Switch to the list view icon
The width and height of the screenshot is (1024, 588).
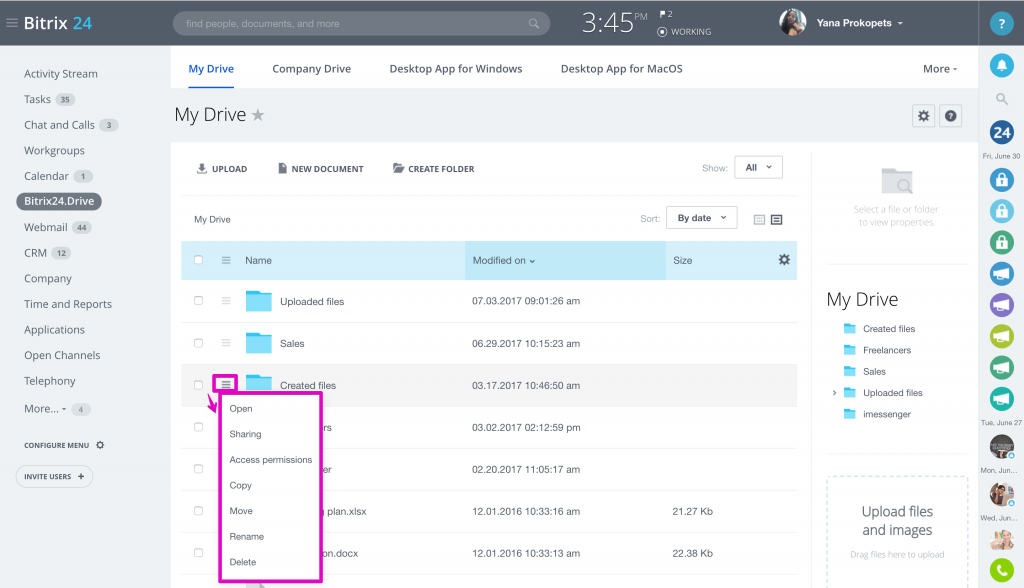[776, 220]
